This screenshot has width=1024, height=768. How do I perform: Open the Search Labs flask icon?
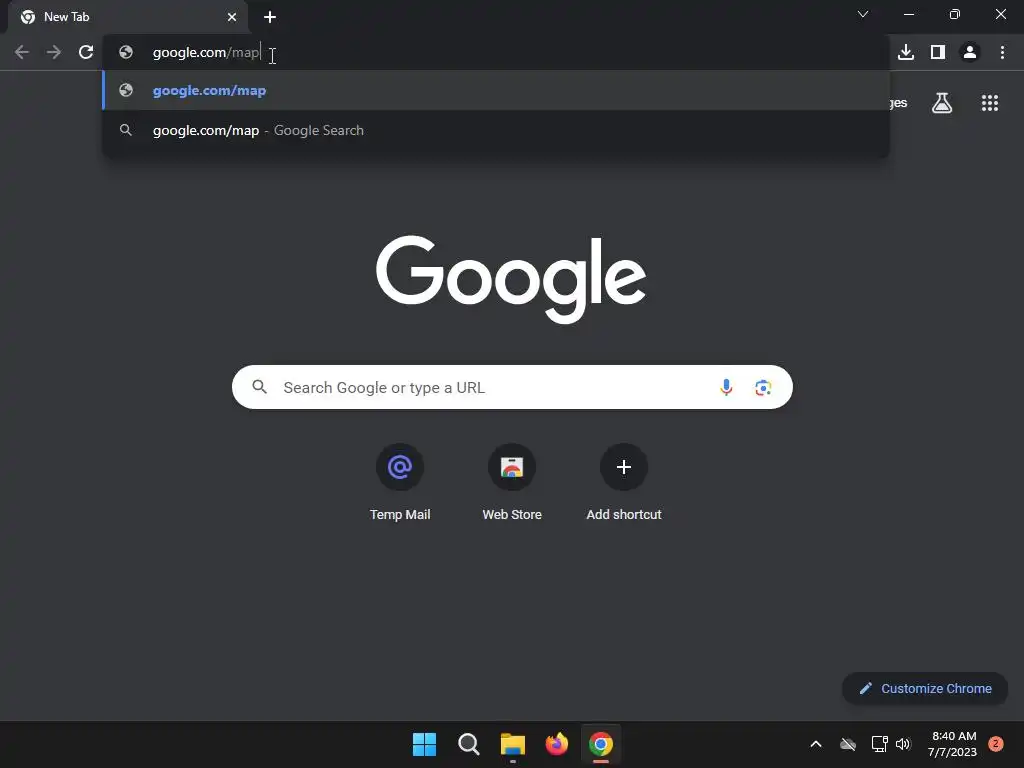click(x=942, y=103)
